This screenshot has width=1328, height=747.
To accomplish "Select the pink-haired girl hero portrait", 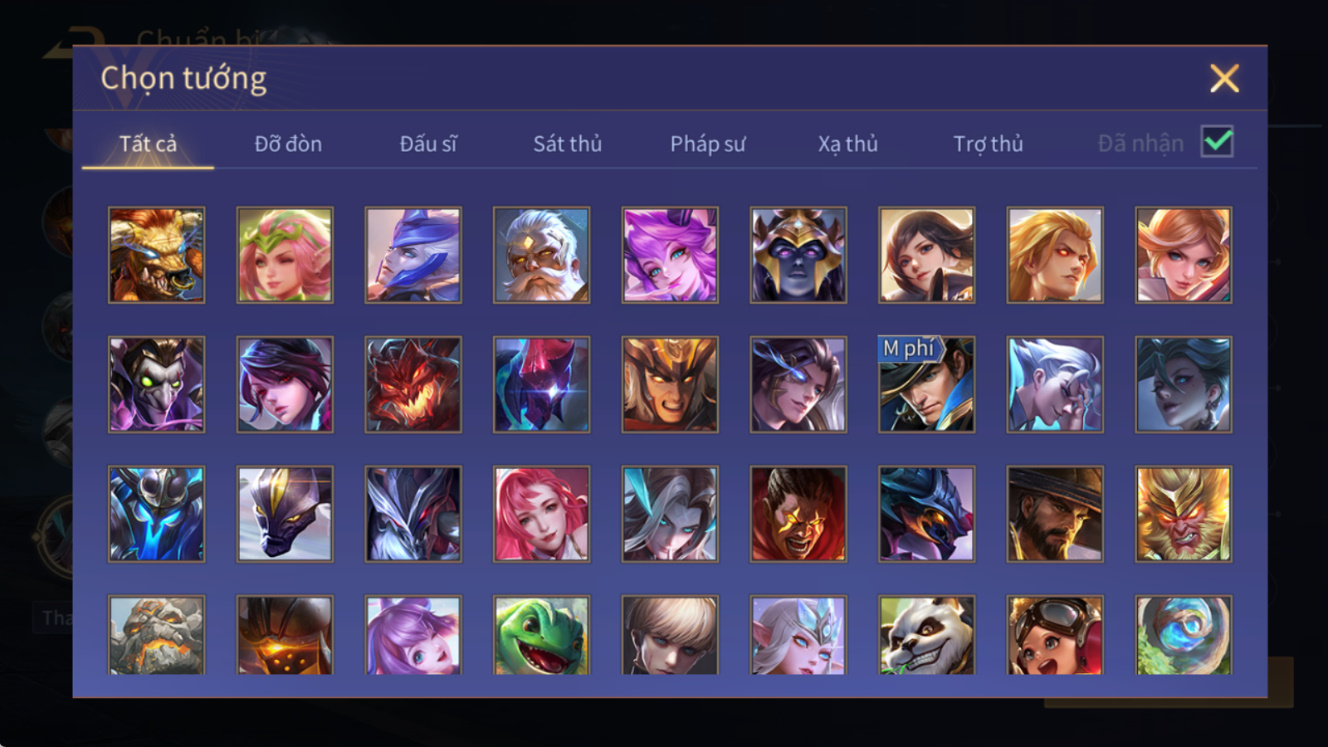I will tap(541, 514).
